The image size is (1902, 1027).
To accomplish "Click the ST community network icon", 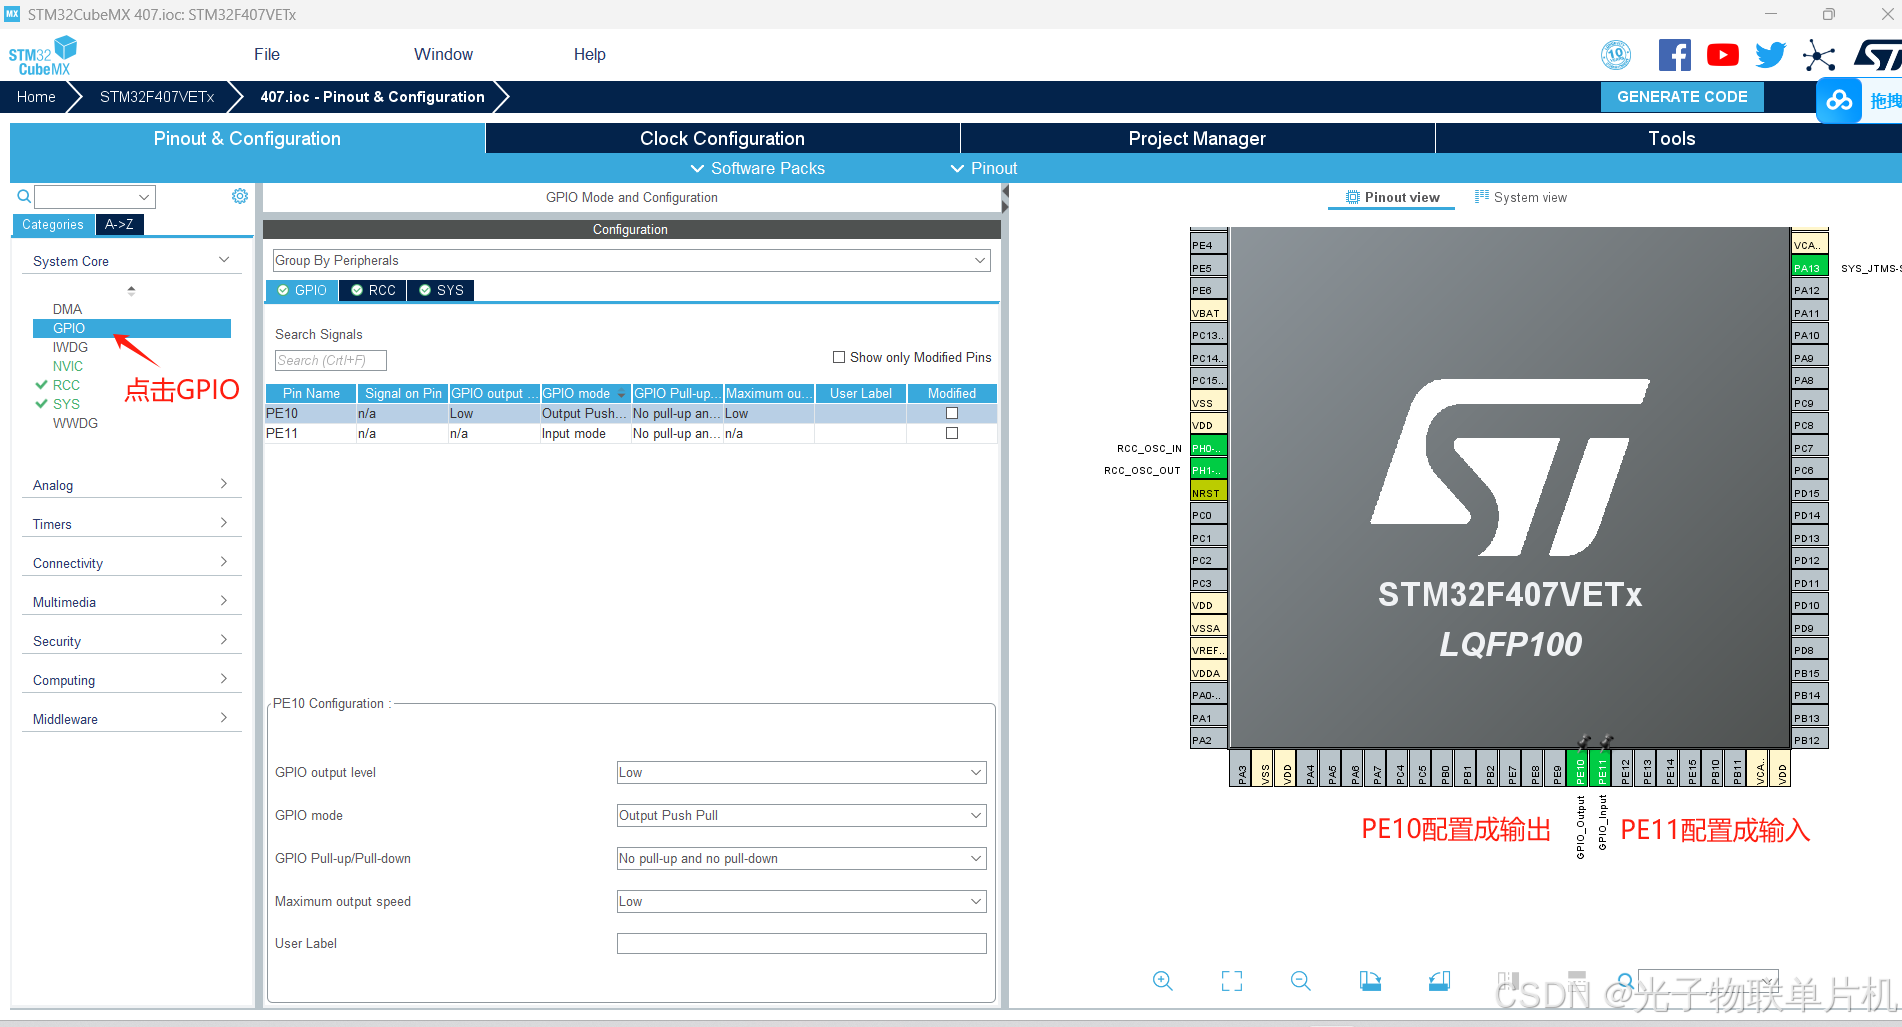I will click(x=1819, y=55).
